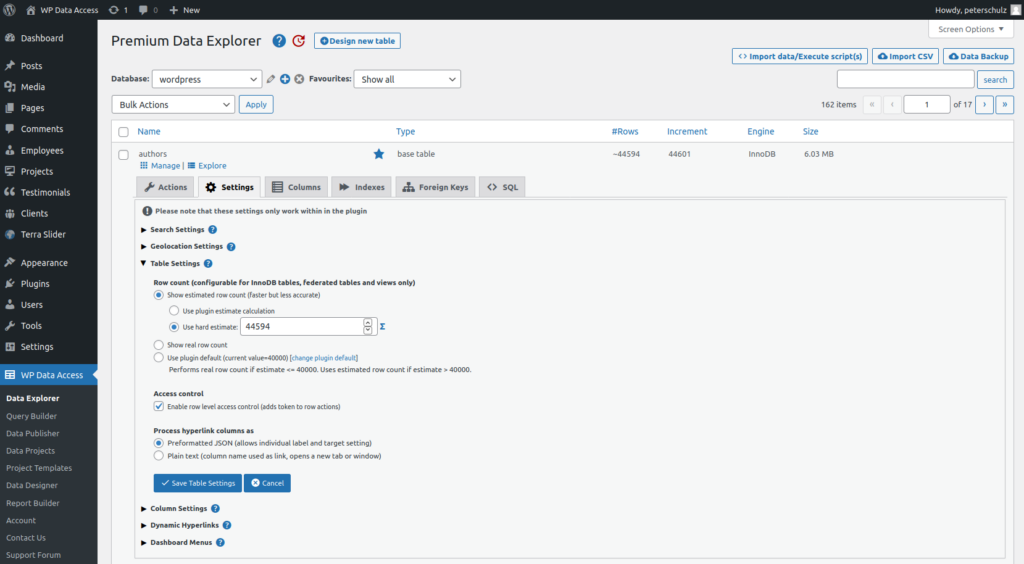The width and height of the screenshot is (1024, 564).
Task: Switch to the Indexes tab
Action: tap(360, 187)
